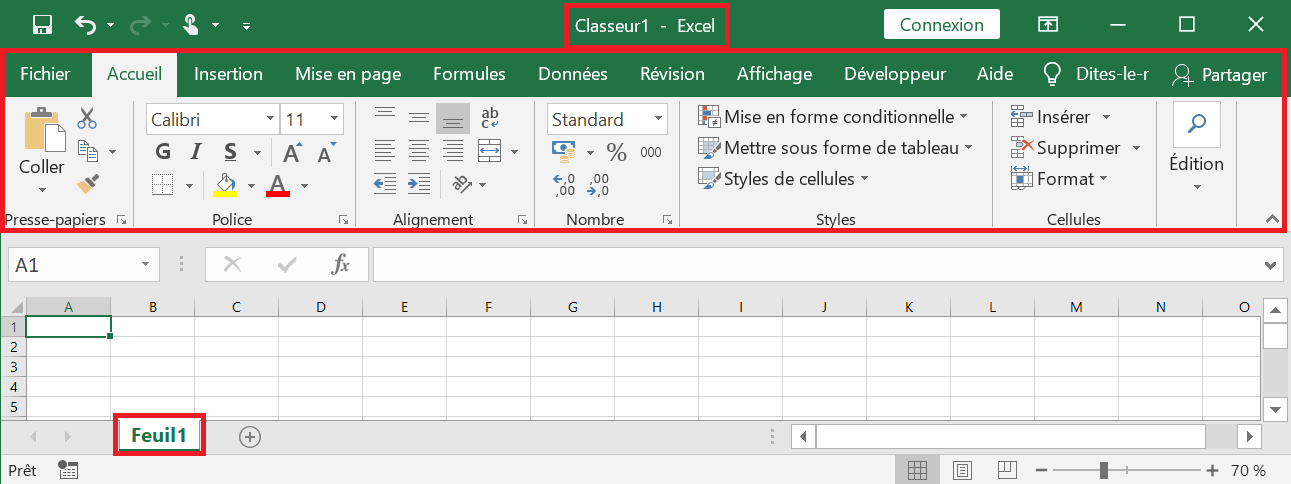Center text horizontally
This screenshot has width=1291, height=484.
pyautogui.click(x=419, y=152)
